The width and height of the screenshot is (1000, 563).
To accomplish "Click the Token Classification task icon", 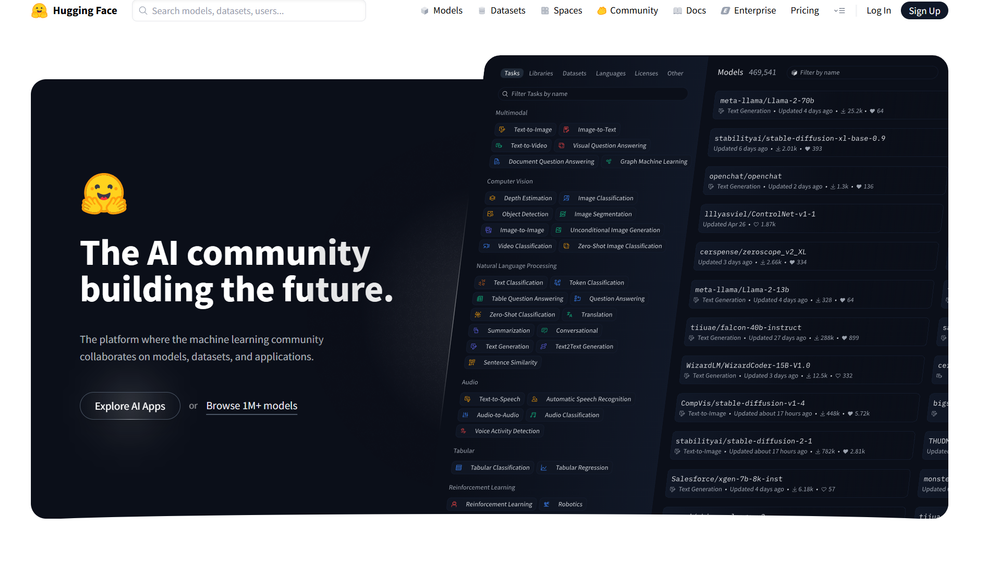I will [558, 282].
